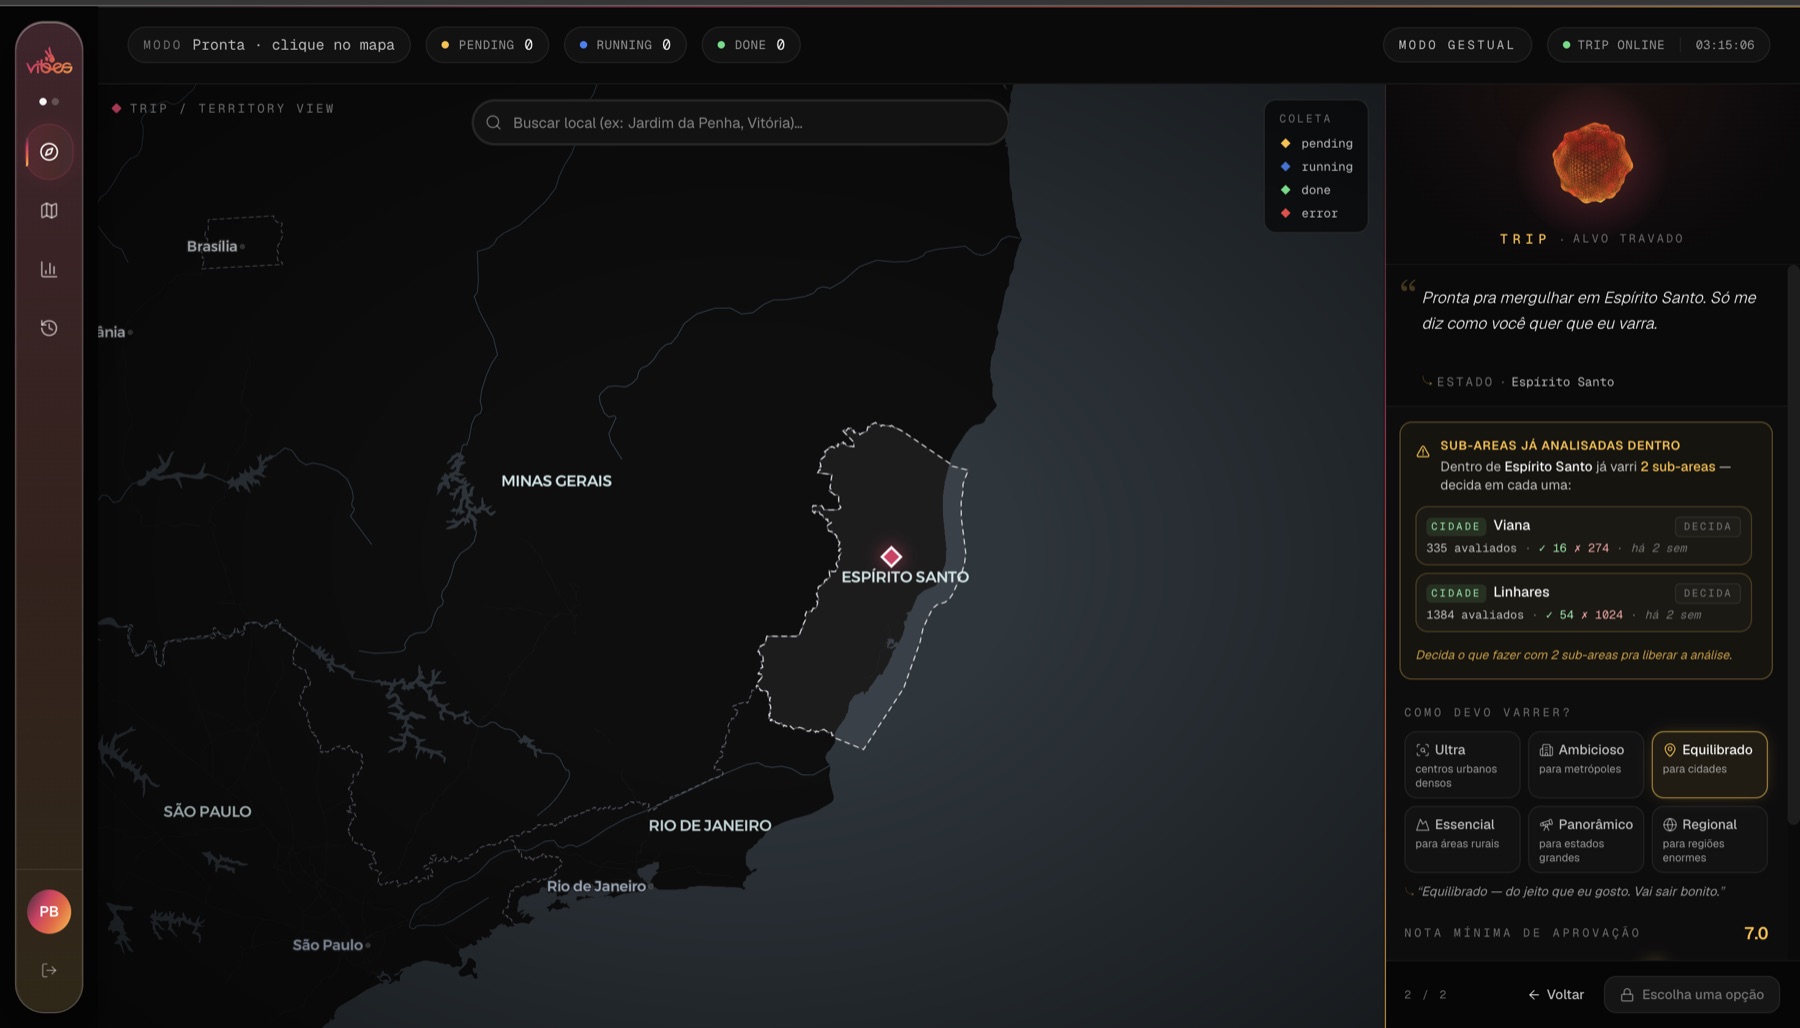Click the Escolha uma opção button
The image size is (1800, 1028).
pos(1692,994)
